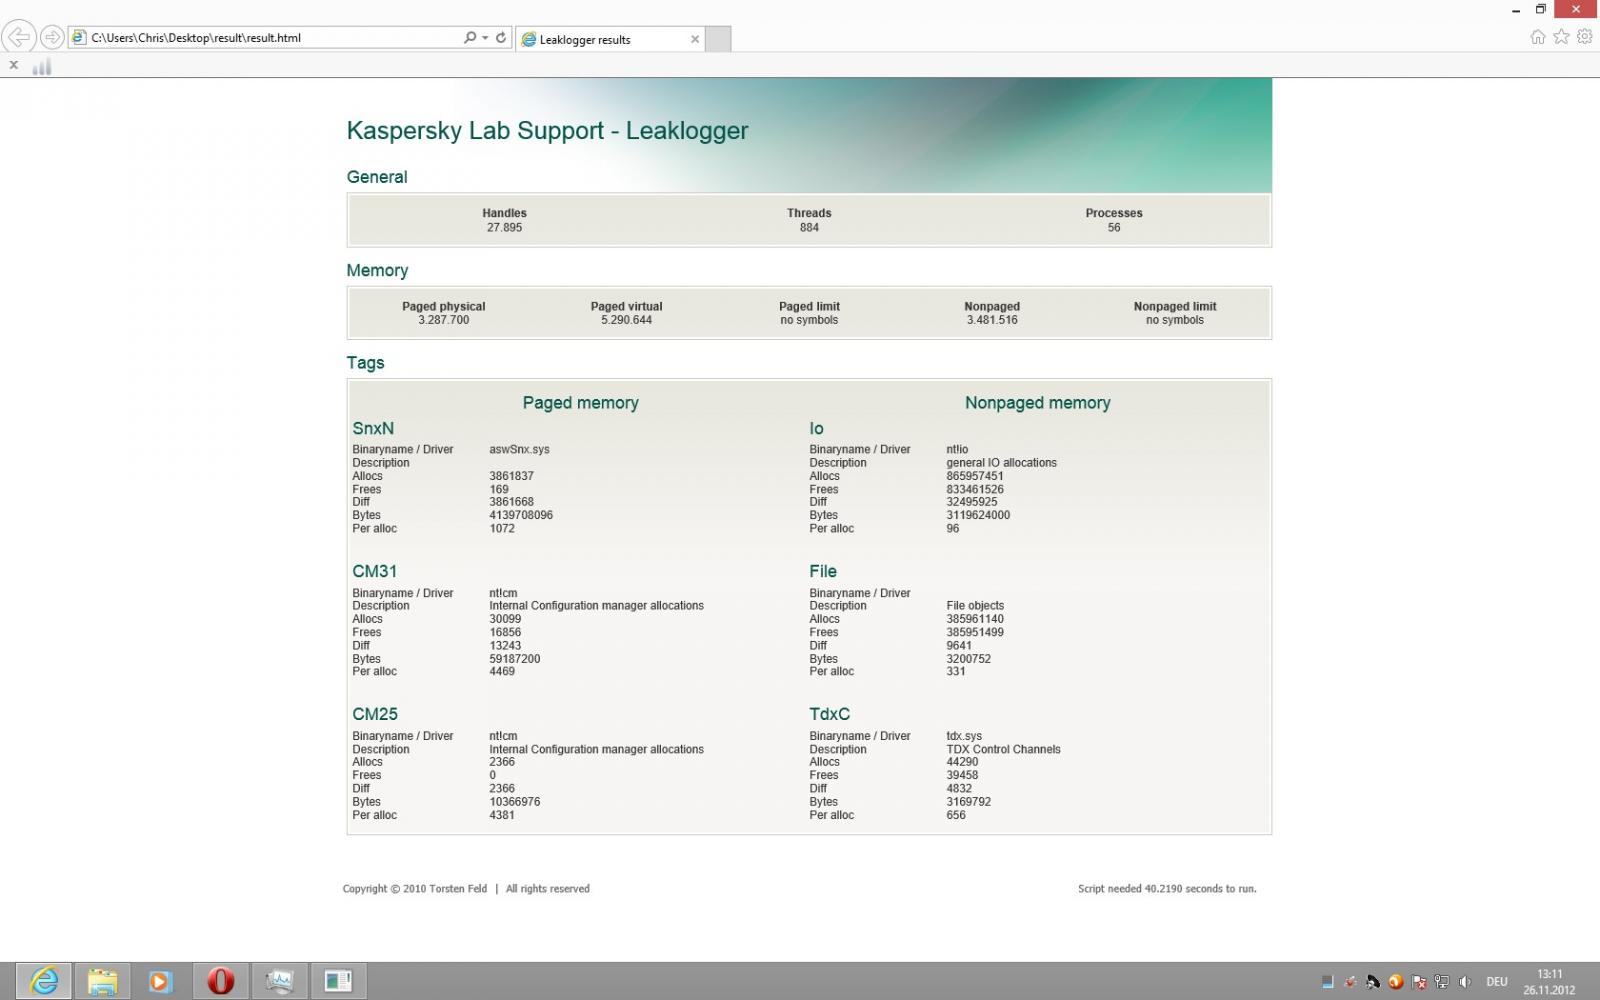Switch the DEU input language indicator

coord(1497,982)
